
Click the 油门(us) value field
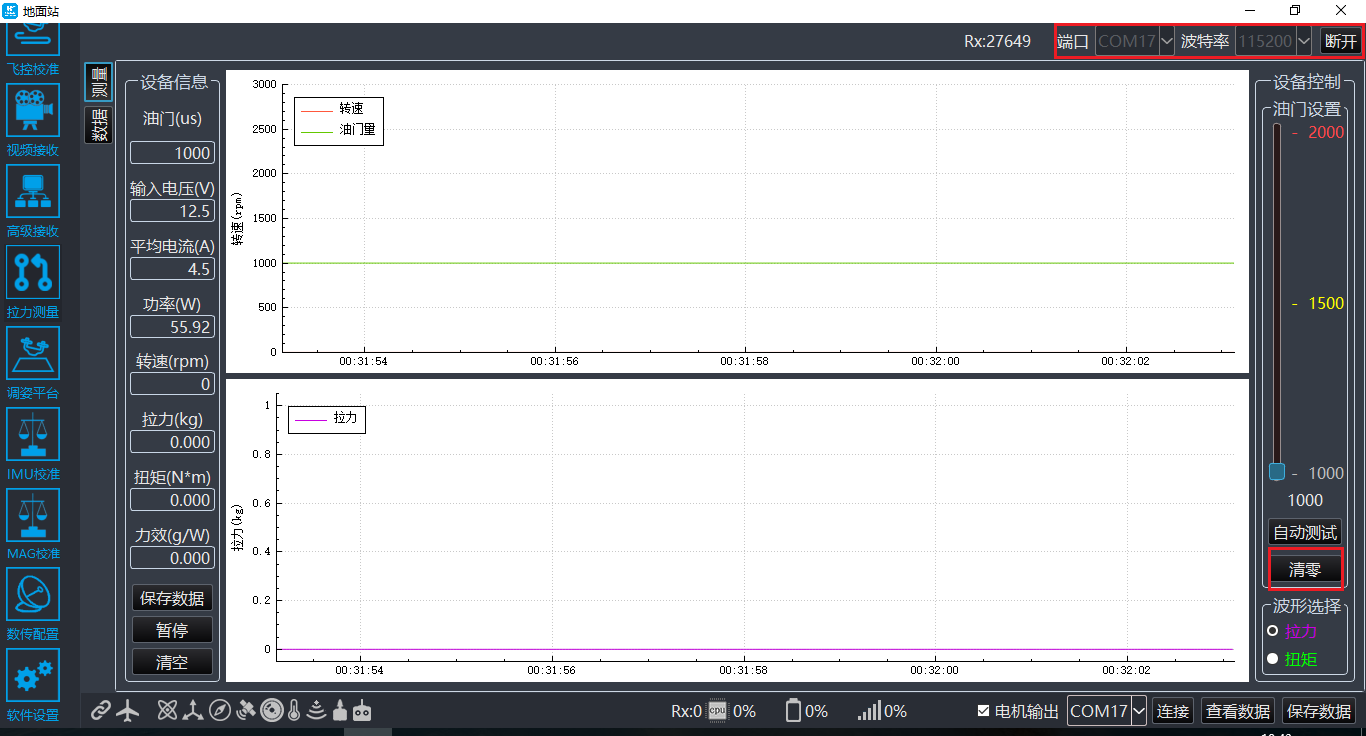(172, 153)
